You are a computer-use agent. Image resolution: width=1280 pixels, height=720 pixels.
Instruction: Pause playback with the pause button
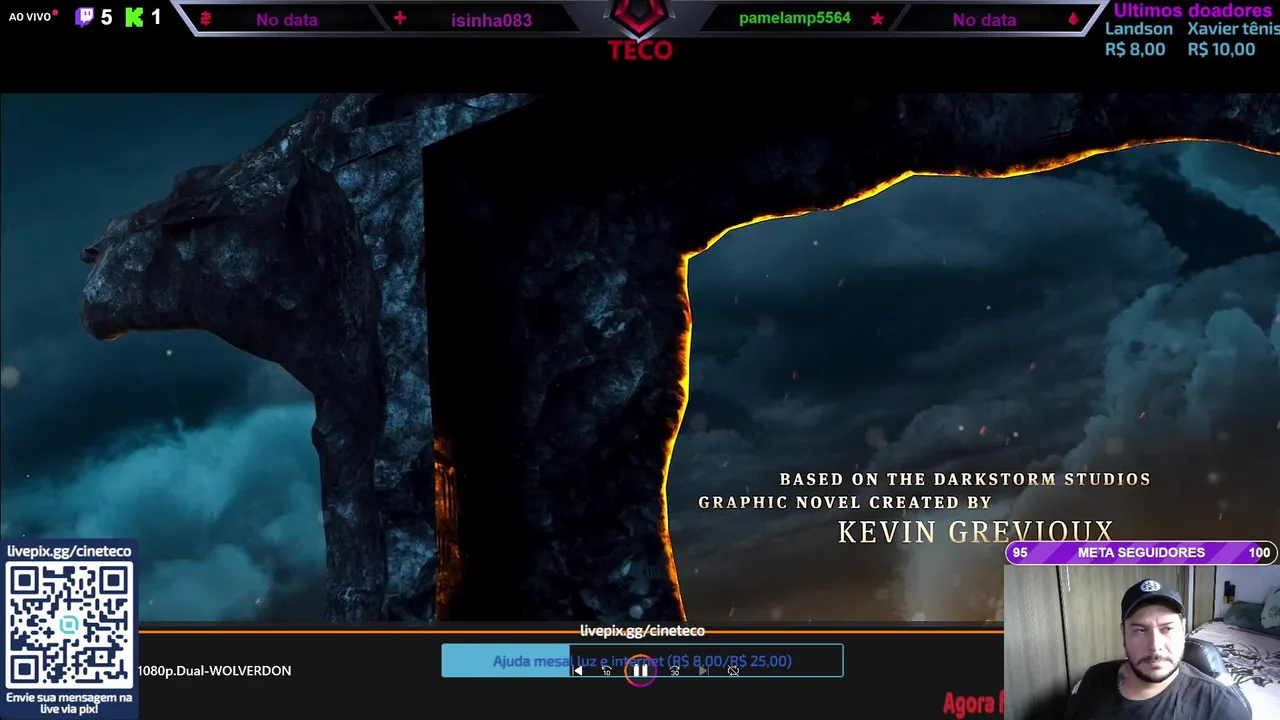(x=640, y=671)
